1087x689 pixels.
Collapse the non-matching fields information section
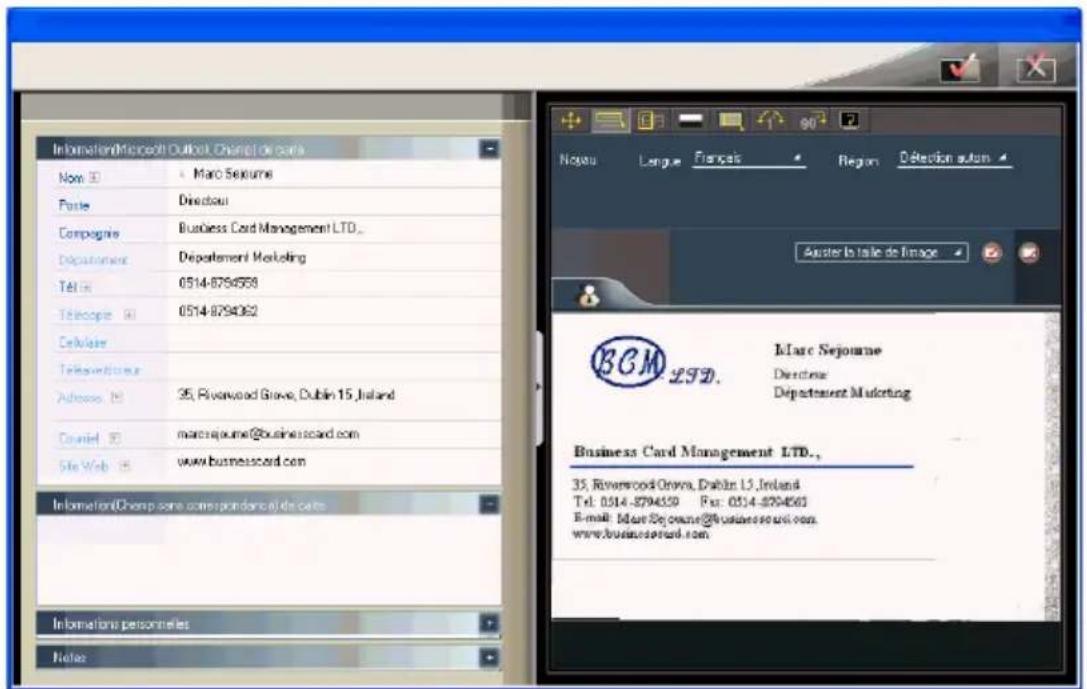click(x=489, y=504)
